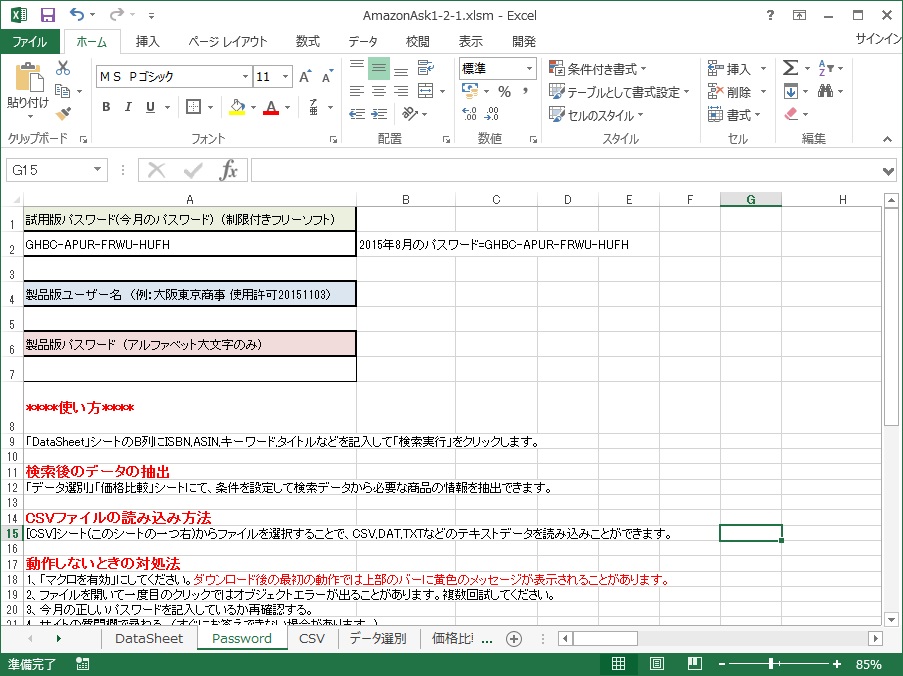
Task: Open Cell Styles dropdown
Action: [x=596, y=115]
